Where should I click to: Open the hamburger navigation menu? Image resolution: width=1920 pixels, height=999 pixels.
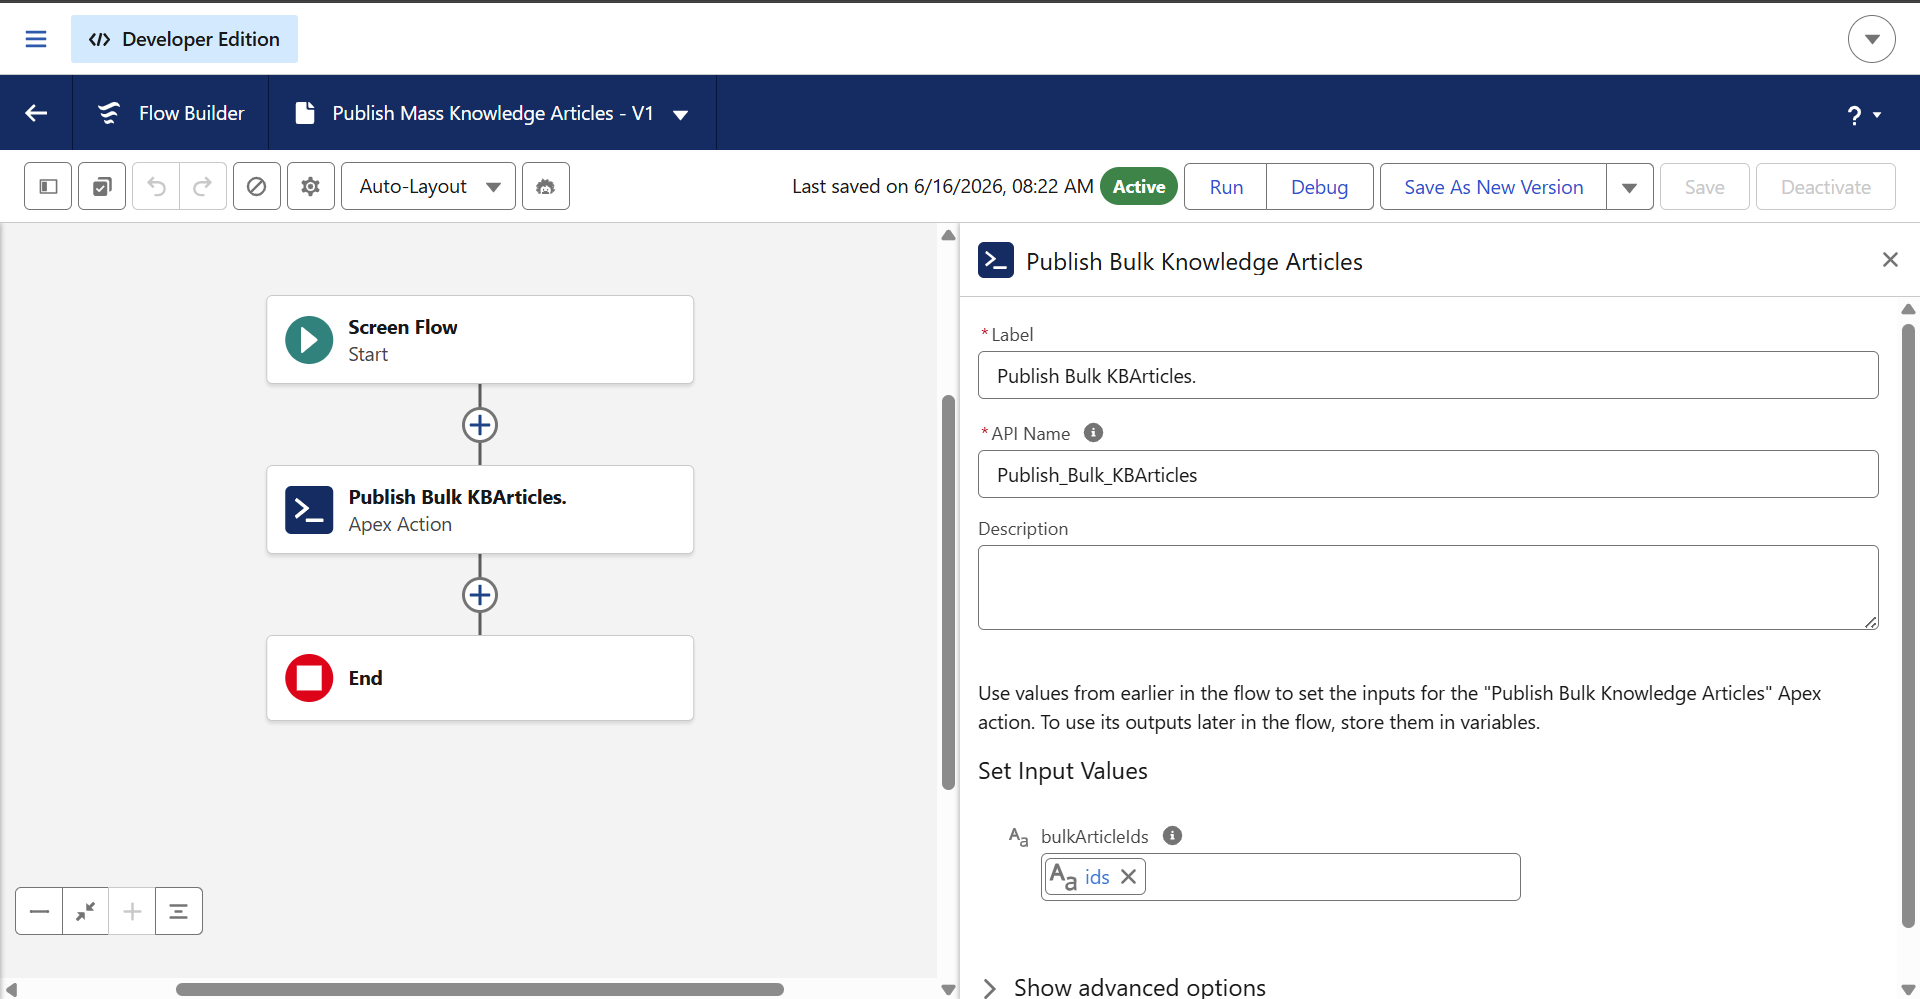tap(36, 39)
